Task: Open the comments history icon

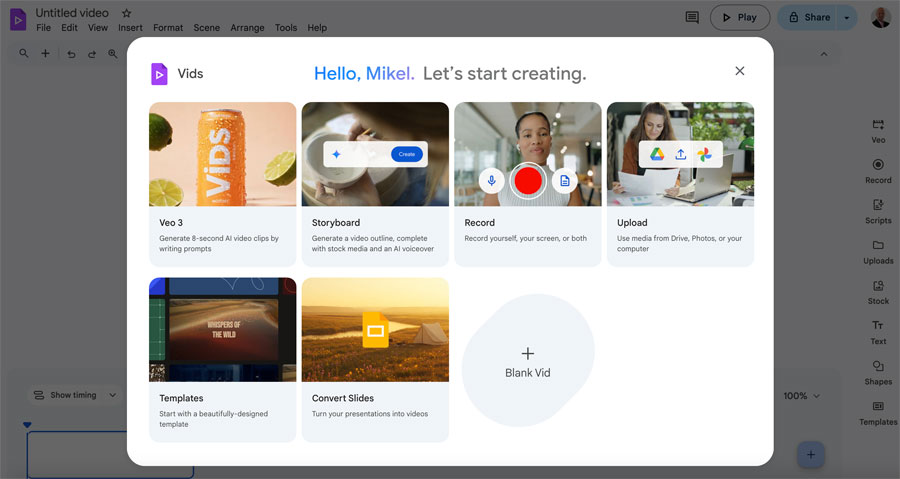Action: pos(692,17)
